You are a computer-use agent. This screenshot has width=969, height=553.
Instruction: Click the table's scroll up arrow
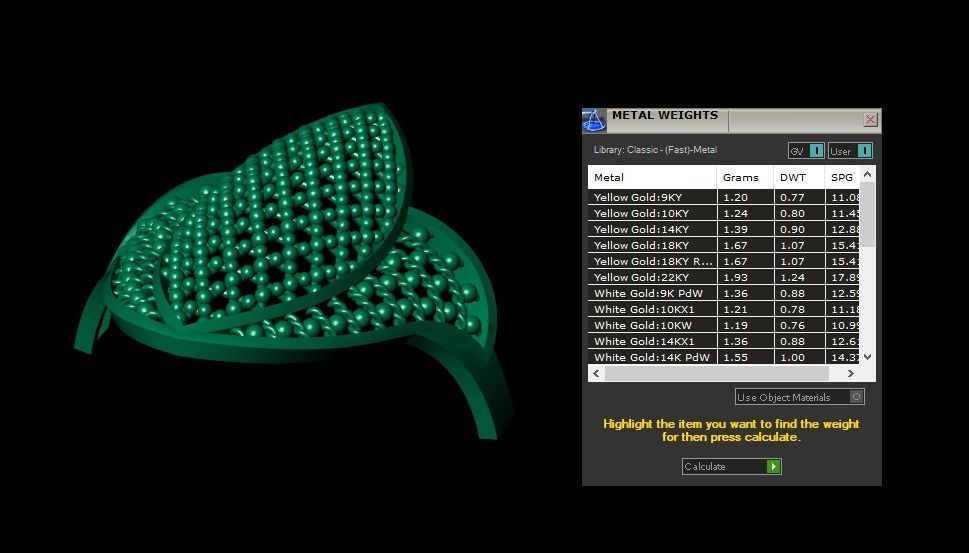[x=867, y=174]
